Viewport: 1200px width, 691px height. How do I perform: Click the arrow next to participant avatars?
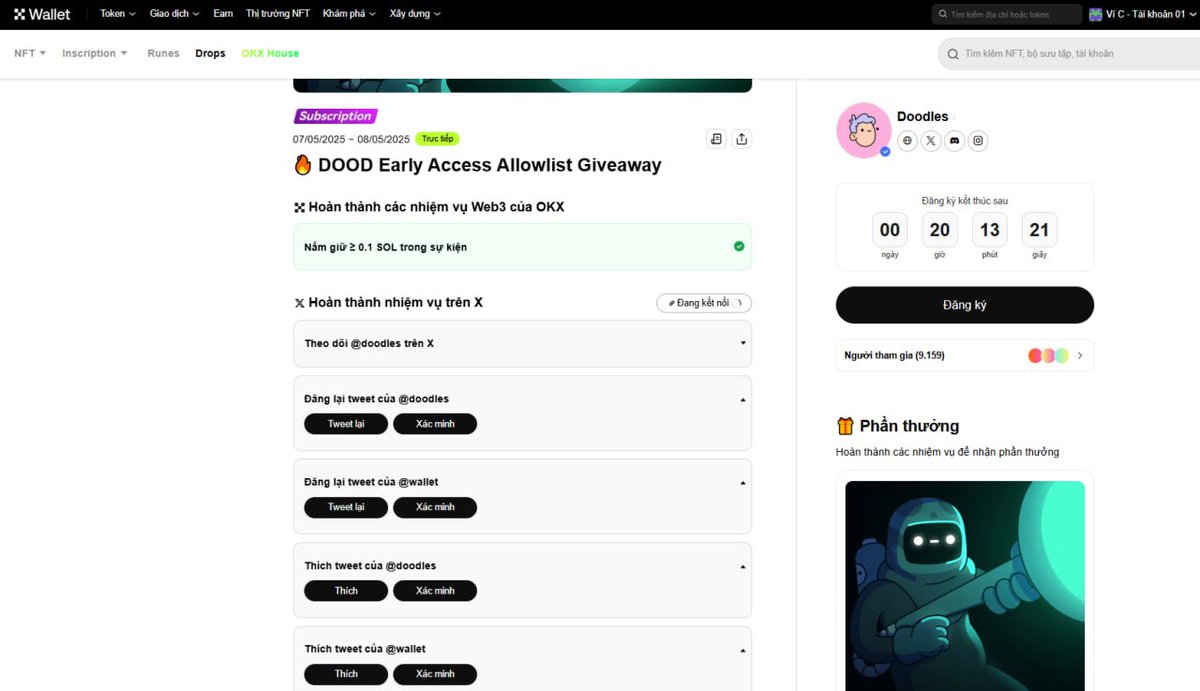[x=1080, y=355]
